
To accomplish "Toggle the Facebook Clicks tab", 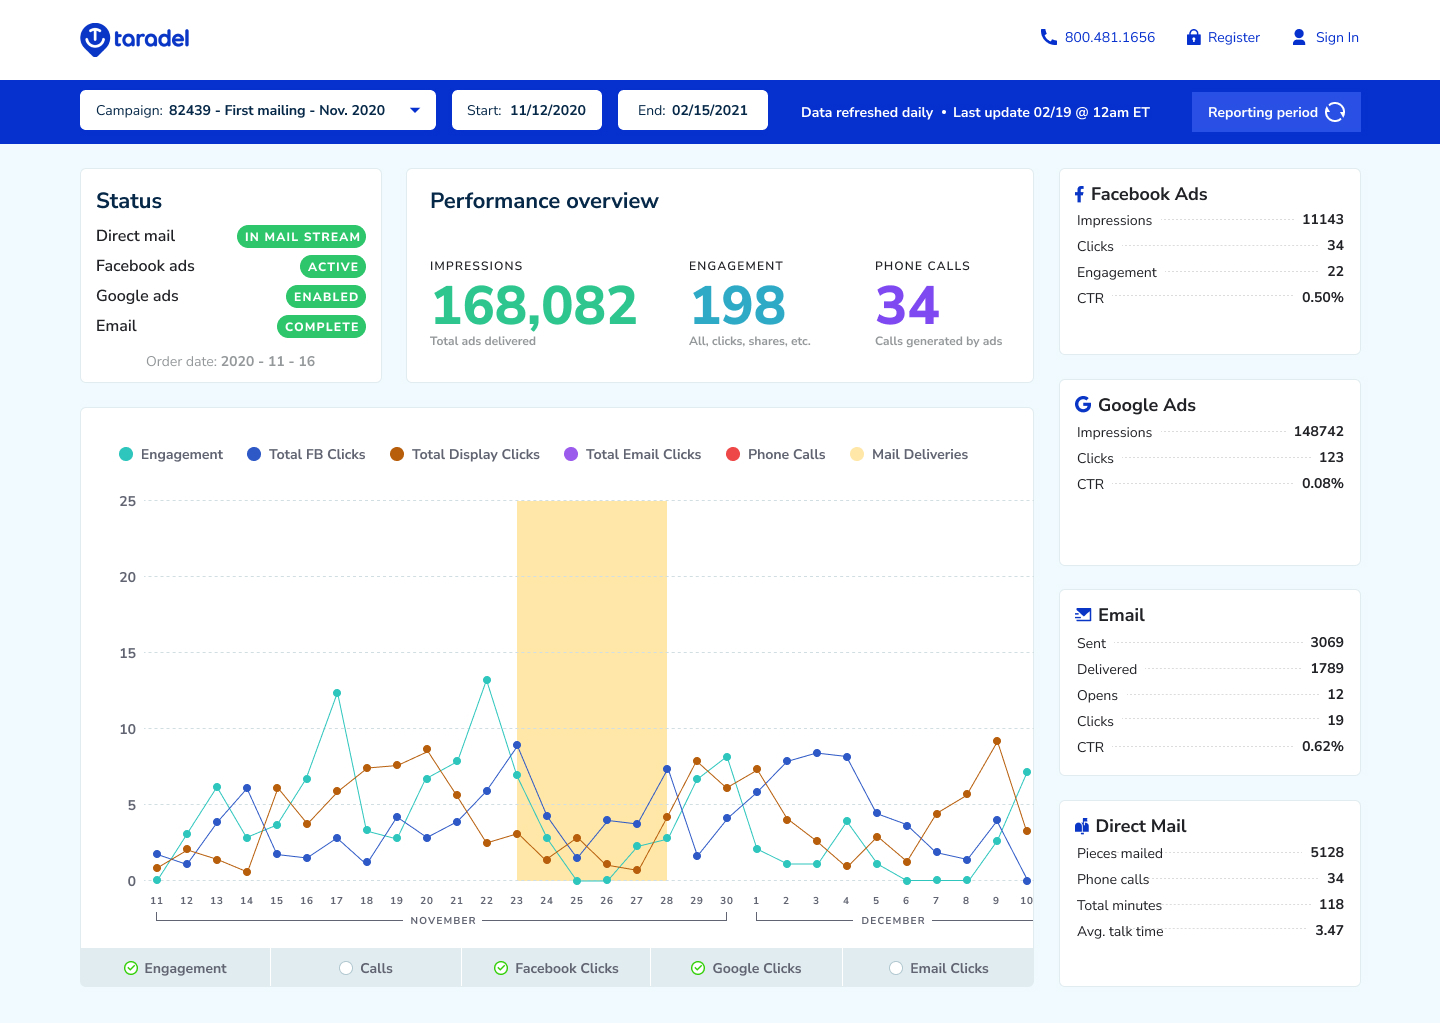I will coord(556,968).
